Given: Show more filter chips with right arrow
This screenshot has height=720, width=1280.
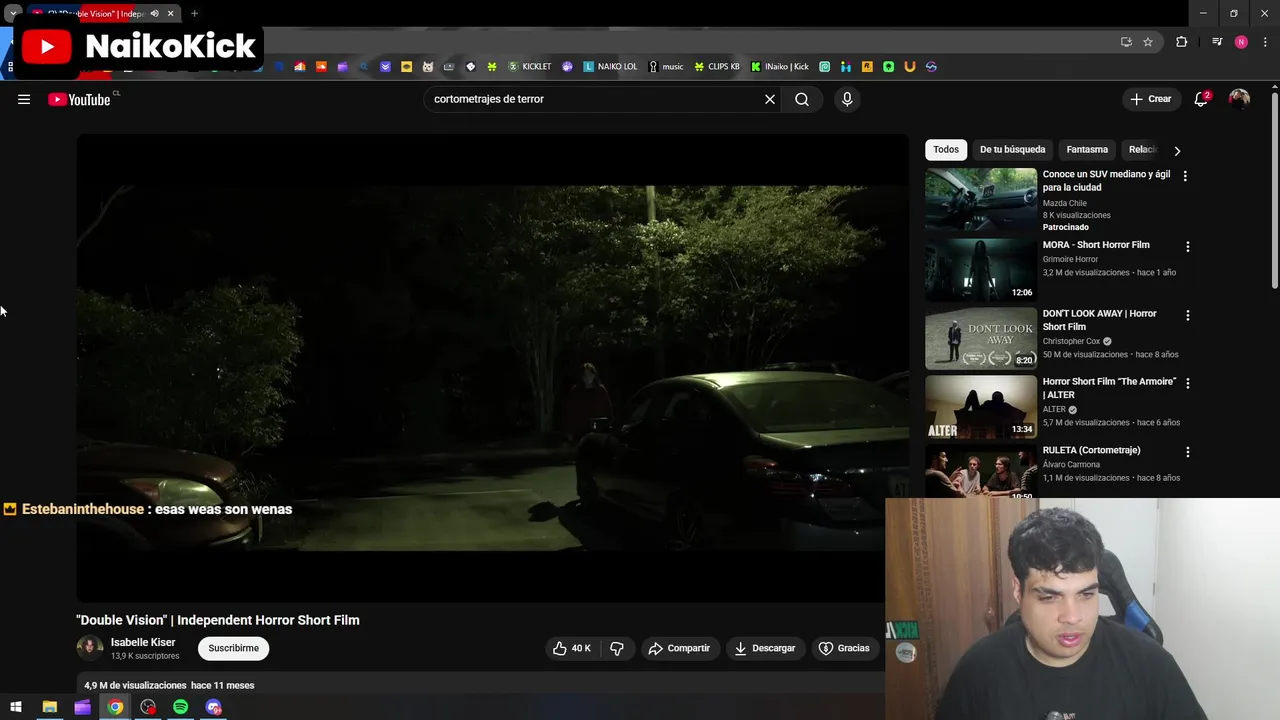Looking at the screenshot, I should pyautogui.click(x=1177, y=150).
